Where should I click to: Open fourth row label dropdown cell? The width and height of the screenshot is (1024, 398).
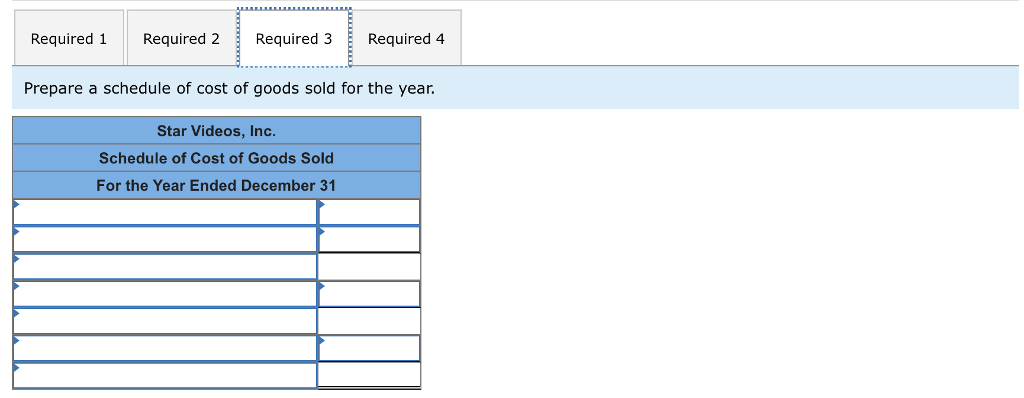click(x=165, y=294)
